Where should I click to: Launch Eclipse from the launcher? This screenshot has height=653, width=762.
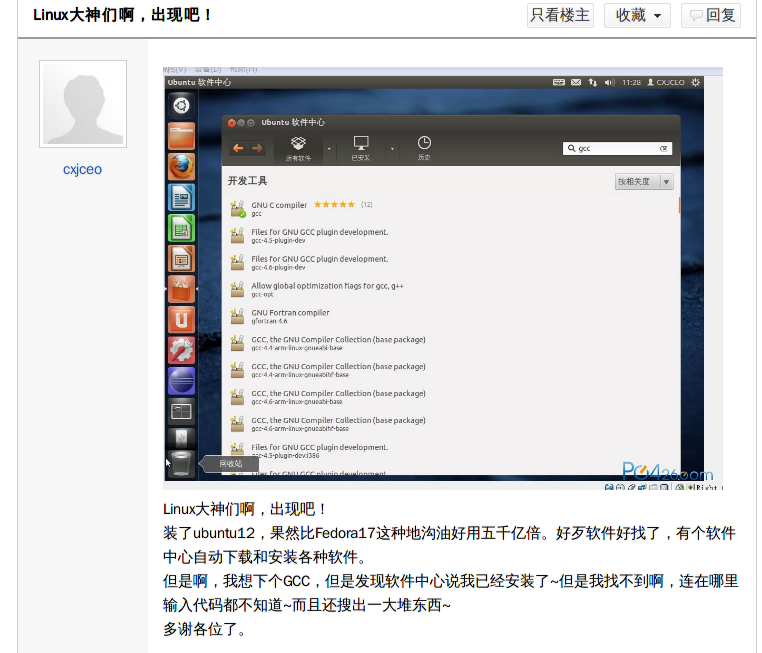click(x=181, y=381)
